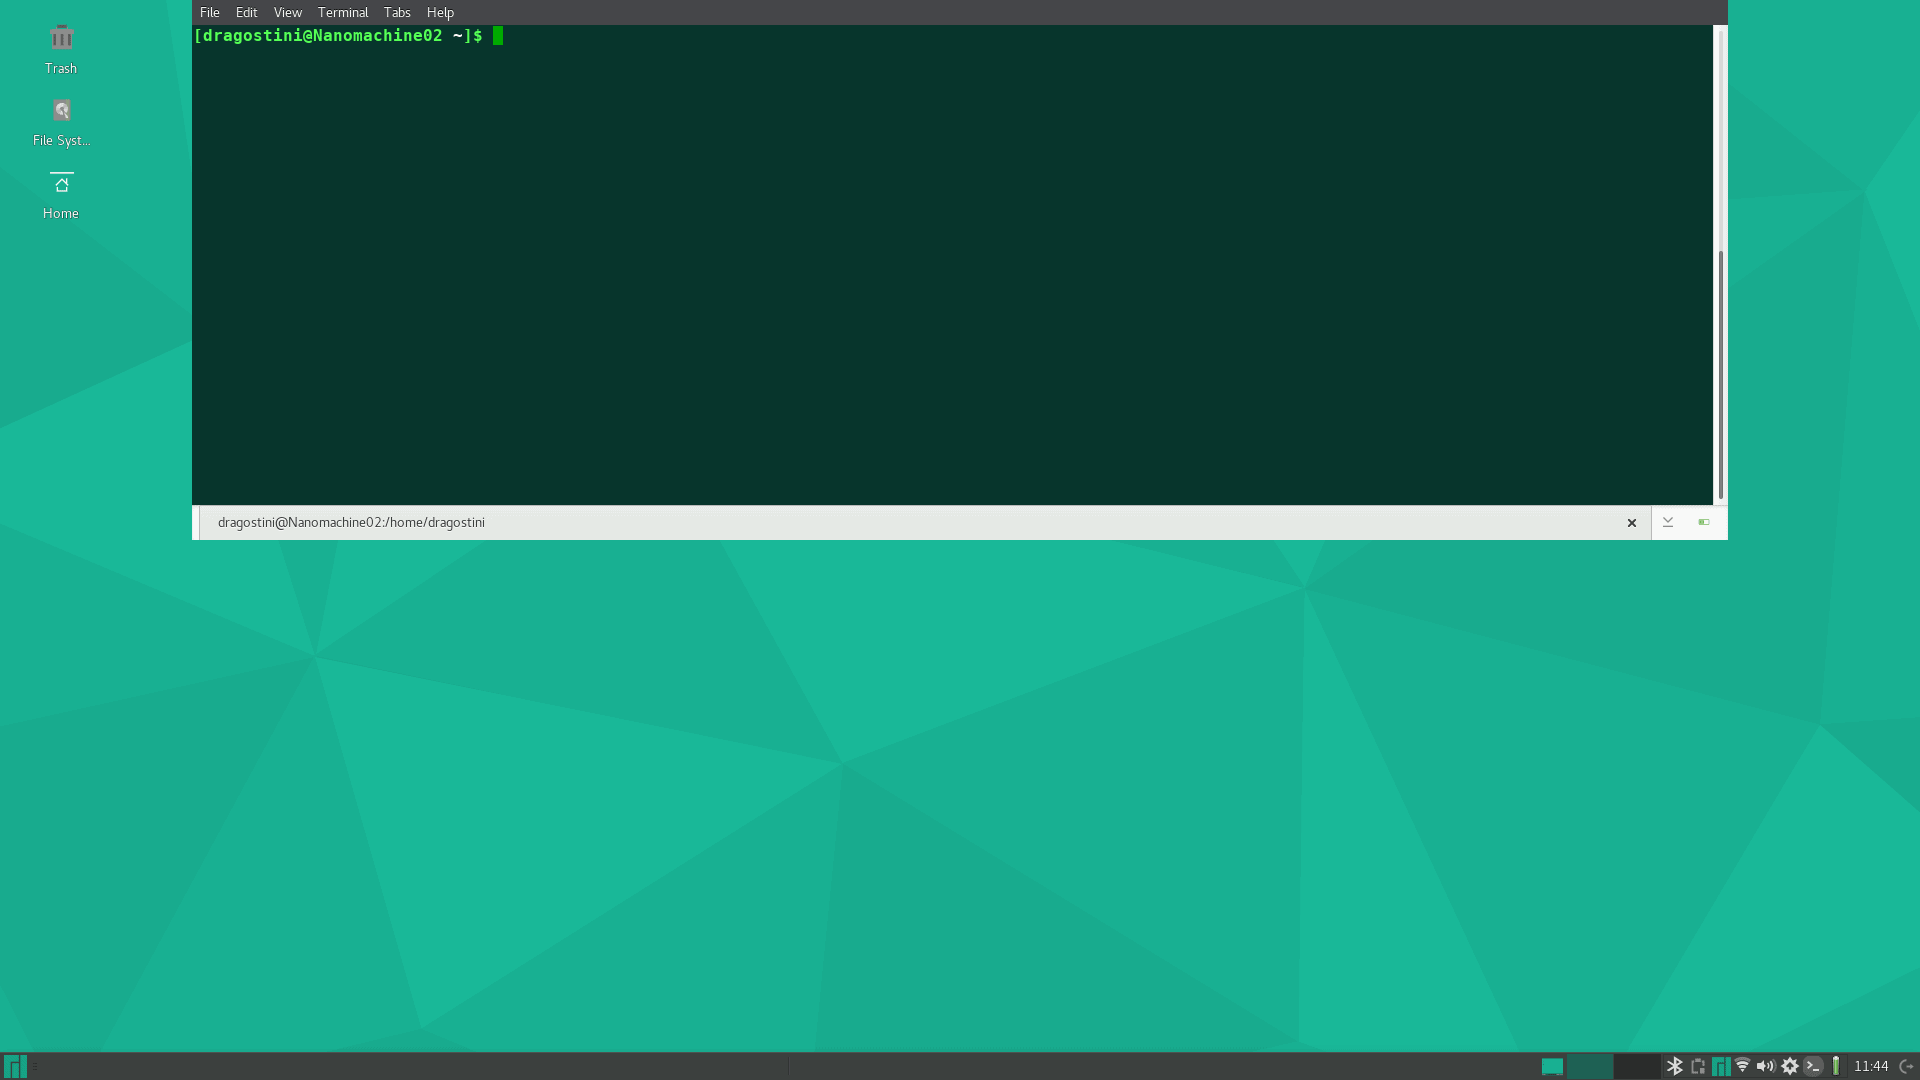
Task: Click the Manjaro update notifier tray icon
Action: 1720,1066
